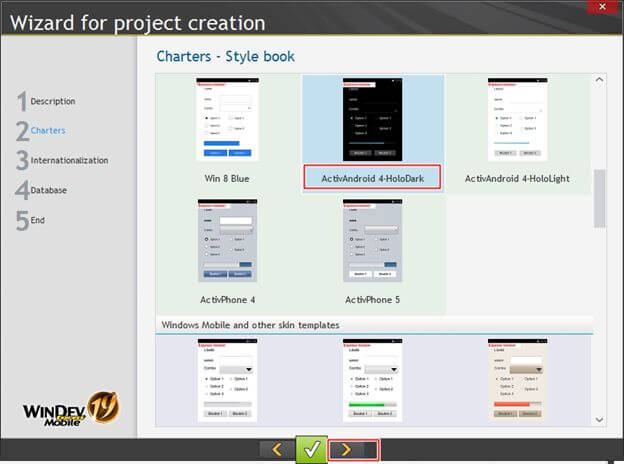Screen dimensions: 624x464
Task: Click the style book scroll up arrow
Action: 599,80
